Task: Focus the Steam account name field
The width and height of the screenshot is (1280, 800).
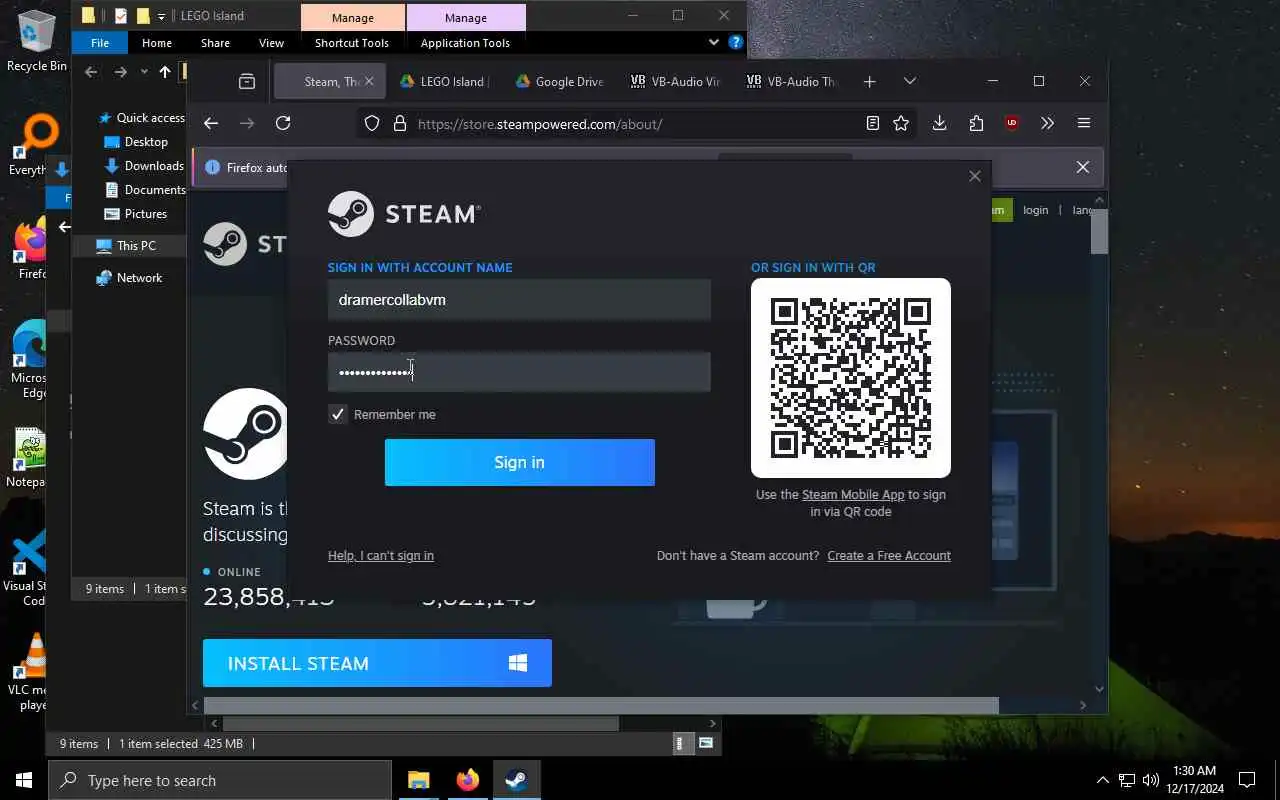Action: tap(519, 299)
